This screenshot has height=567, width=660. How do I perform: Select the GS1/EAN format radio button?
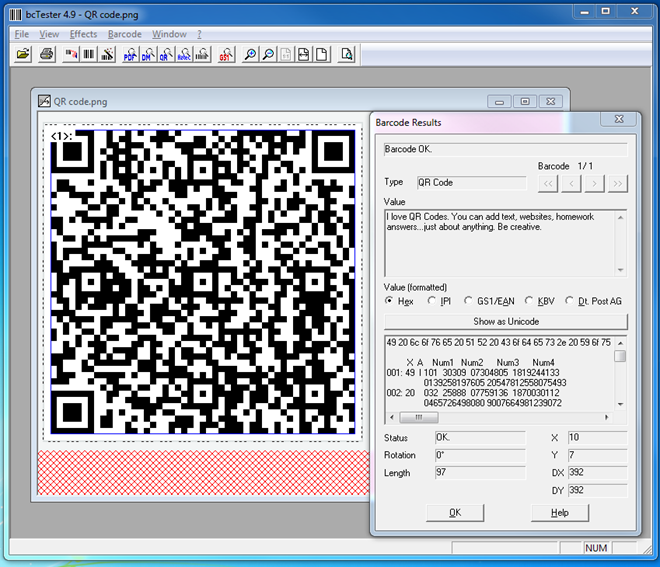[x=468, y=301]
